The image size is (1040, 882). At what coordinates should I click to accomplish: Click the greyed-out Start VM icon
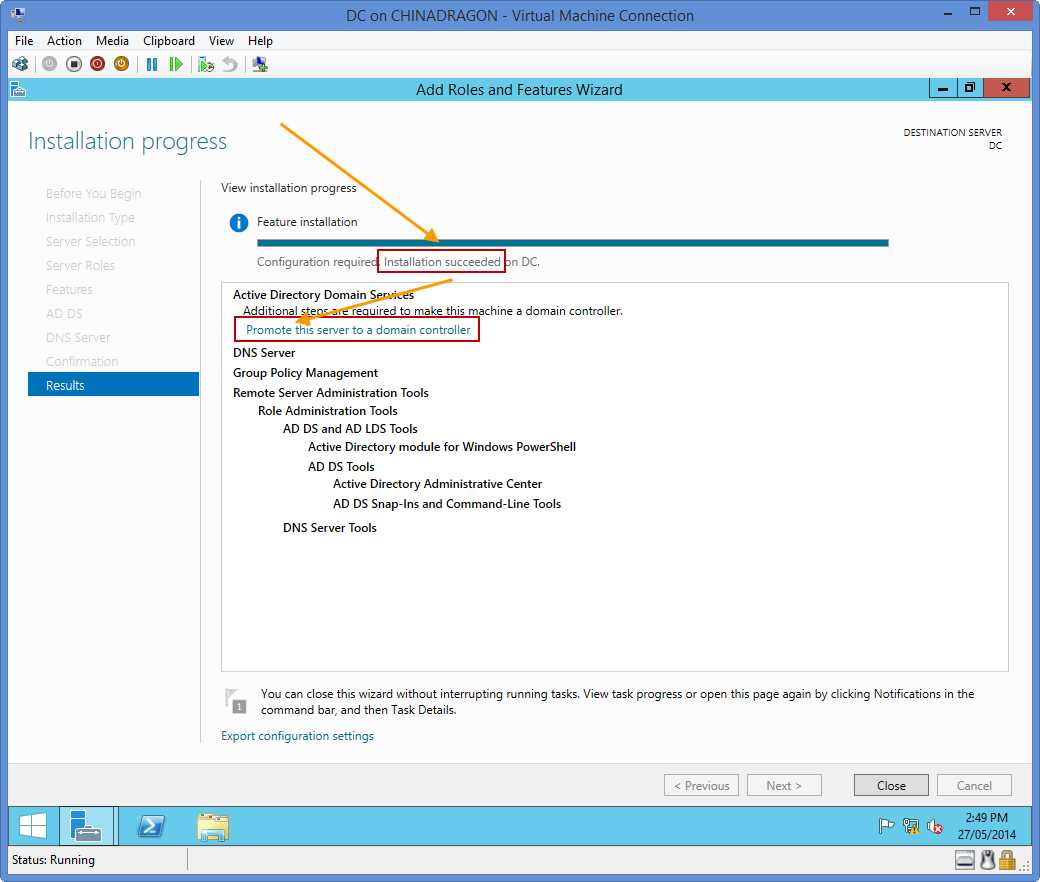(50, 64)
